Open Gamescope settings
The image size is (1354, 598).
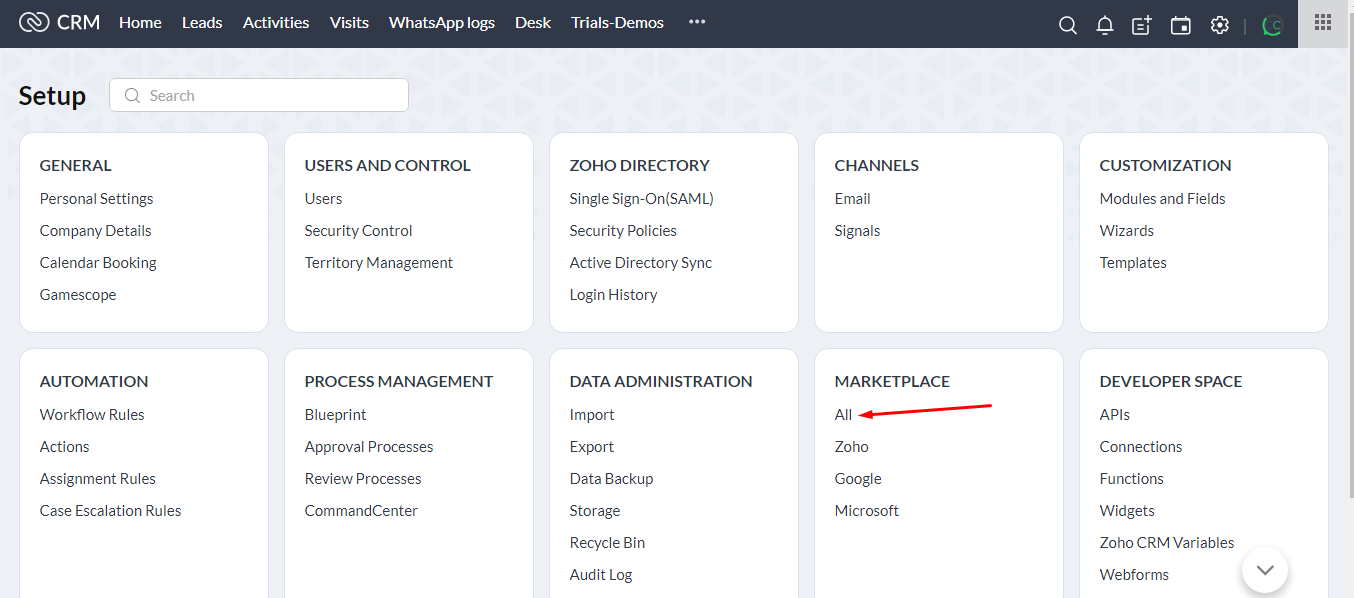78,295
